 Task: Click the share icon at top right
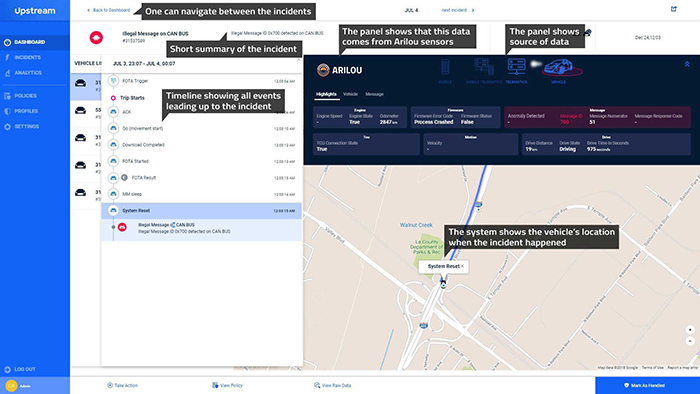pyautogui.click(x=674, y=9)
